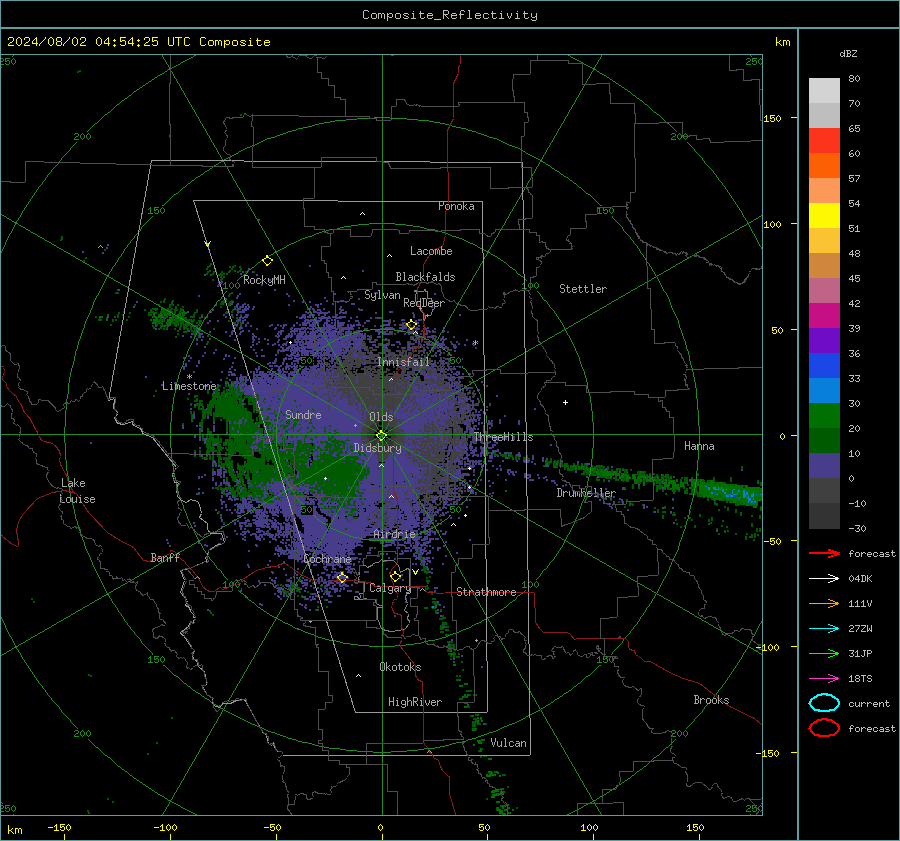The width and height of the screenshot is (900, 841).
Task: Click the yellow diamond marker below Cochrane
Action: coord(342,577)
